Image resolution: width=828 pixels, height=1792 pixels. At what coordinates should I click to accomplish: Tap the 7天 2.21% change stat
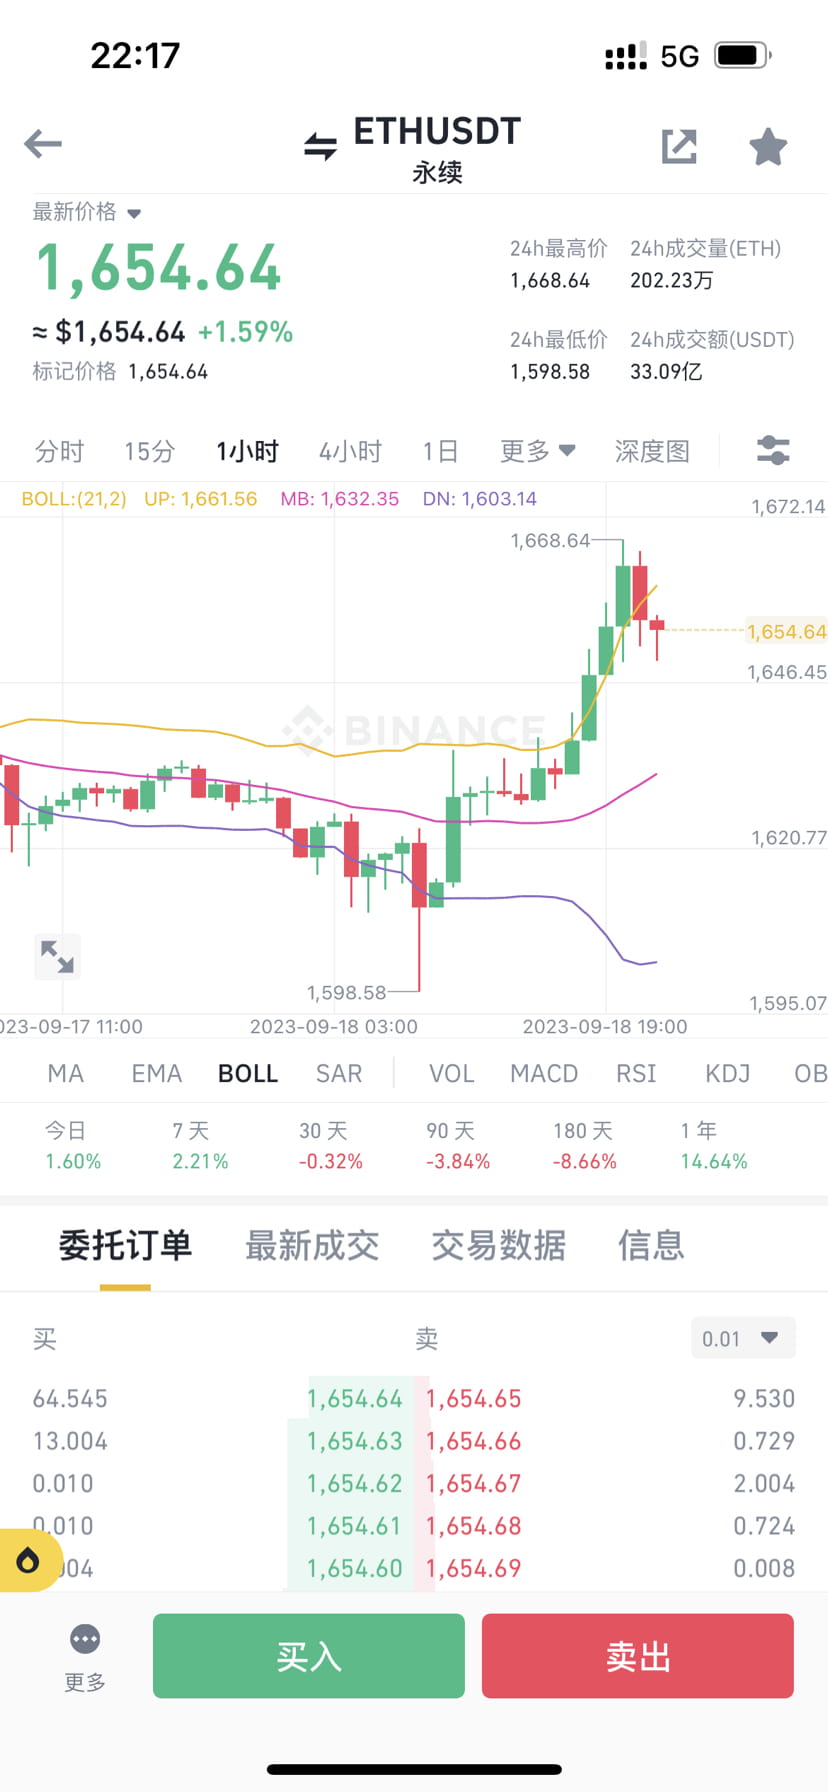200,1146
